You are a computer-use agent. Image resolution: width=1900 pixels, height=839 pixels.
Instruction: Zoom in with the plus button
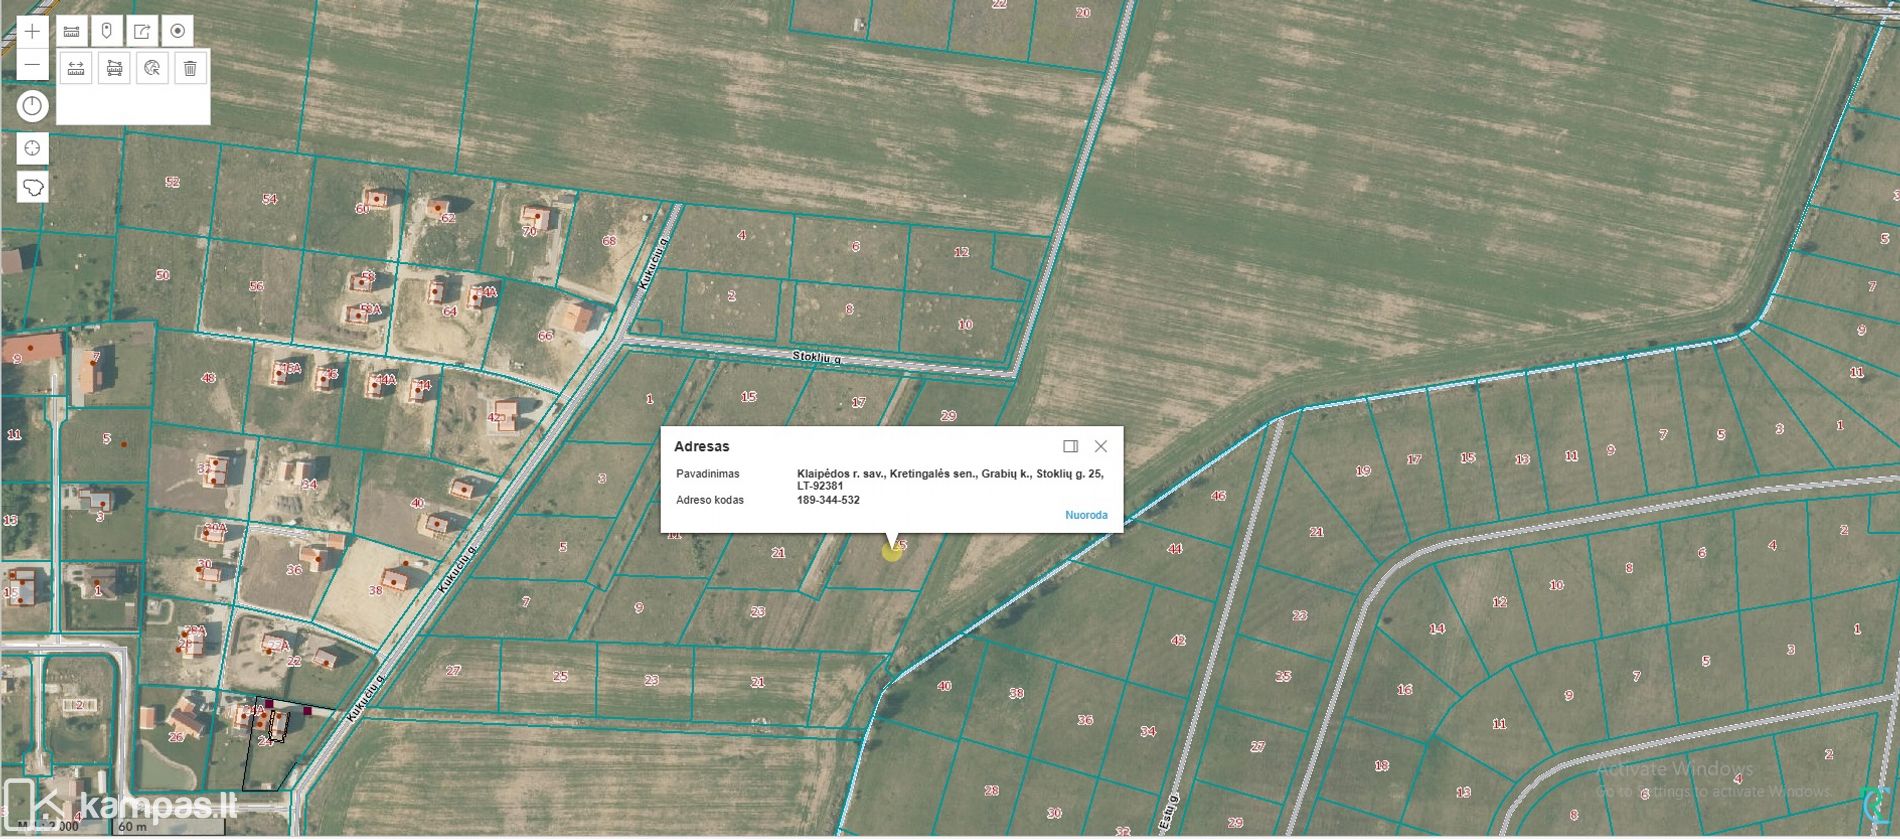click(32, 32)
